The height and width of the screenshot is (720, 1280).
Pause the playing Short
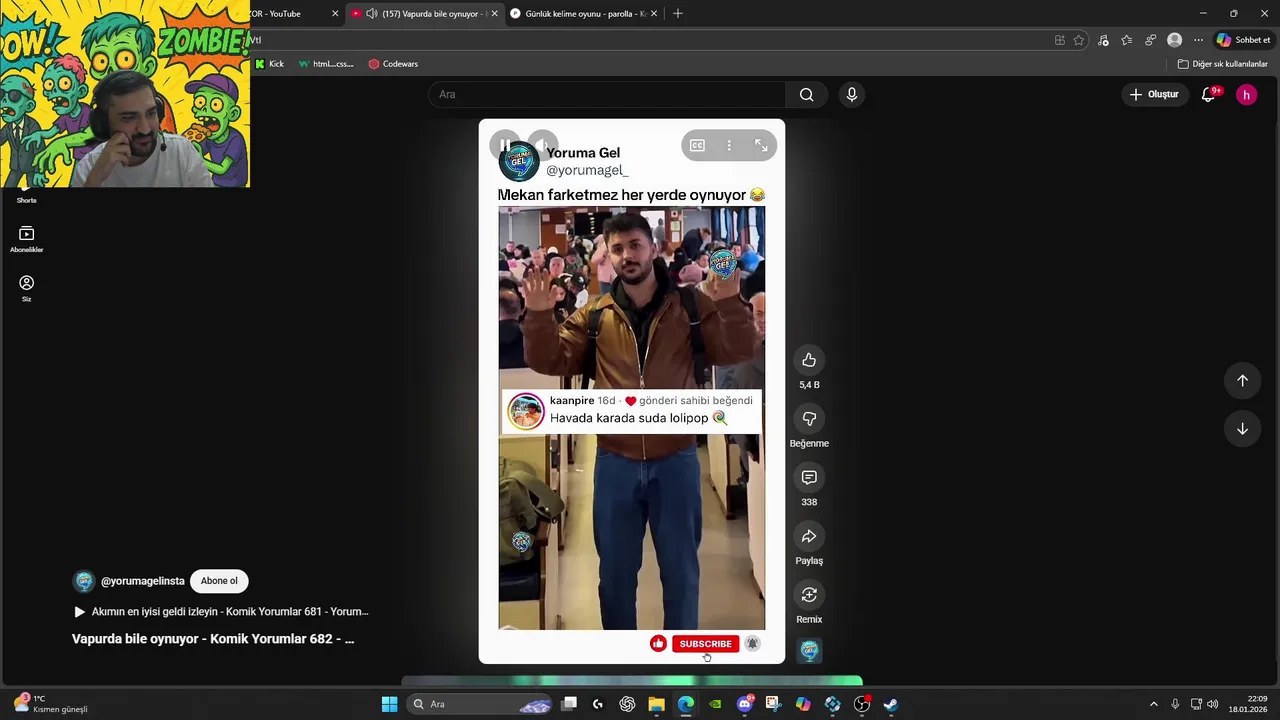coord(505,145)
